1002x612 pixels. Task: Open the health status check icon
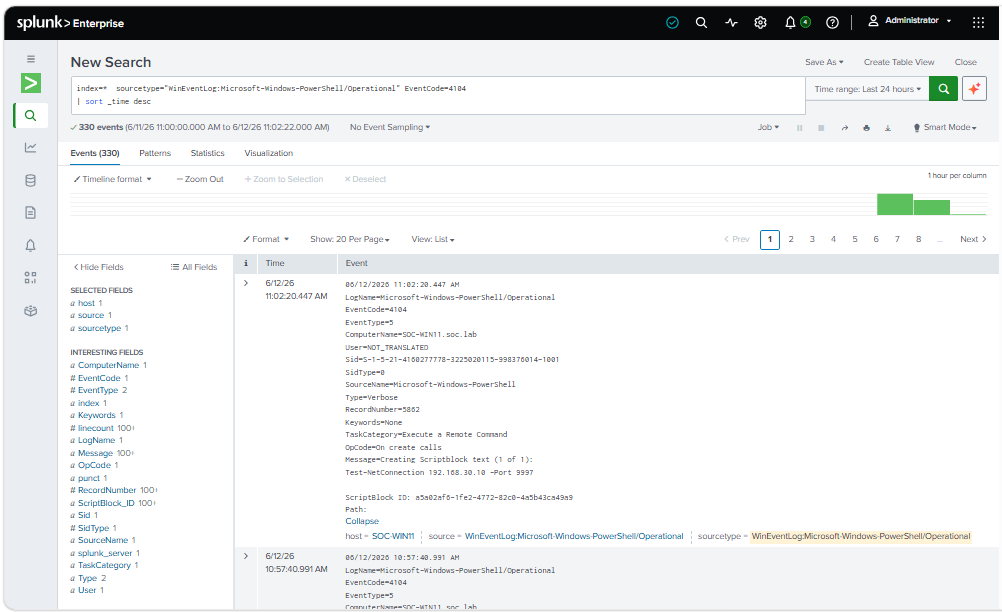[672, 23]
